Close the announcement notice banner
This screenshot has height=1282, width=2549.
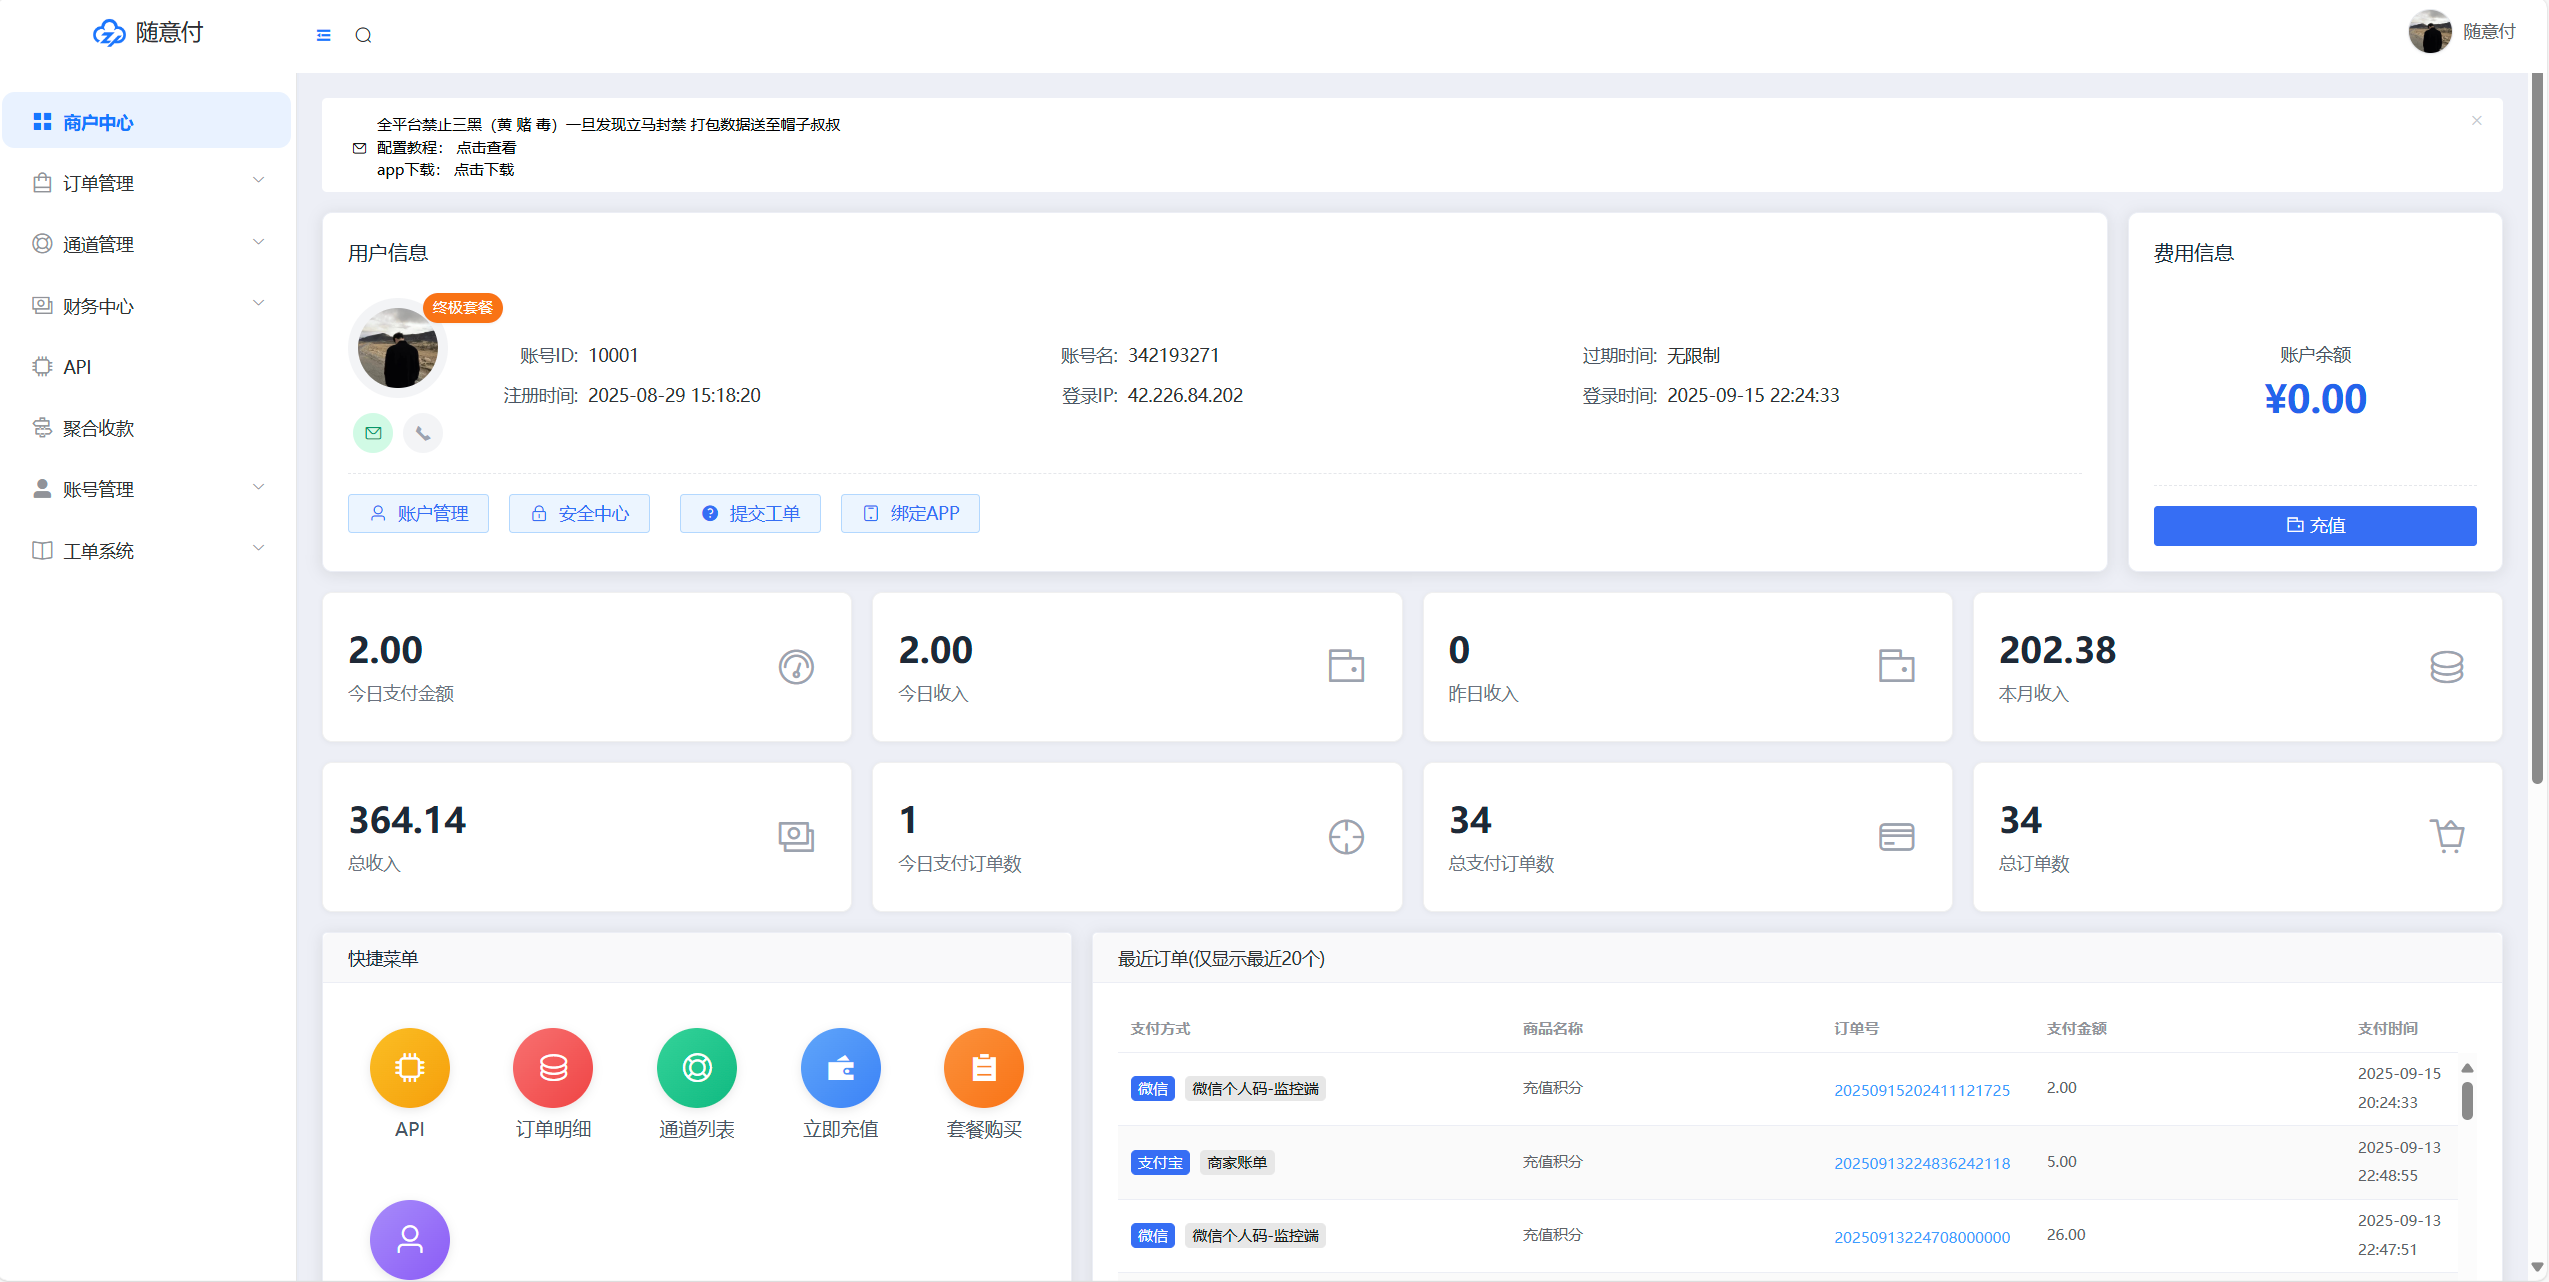point(2476,121)
